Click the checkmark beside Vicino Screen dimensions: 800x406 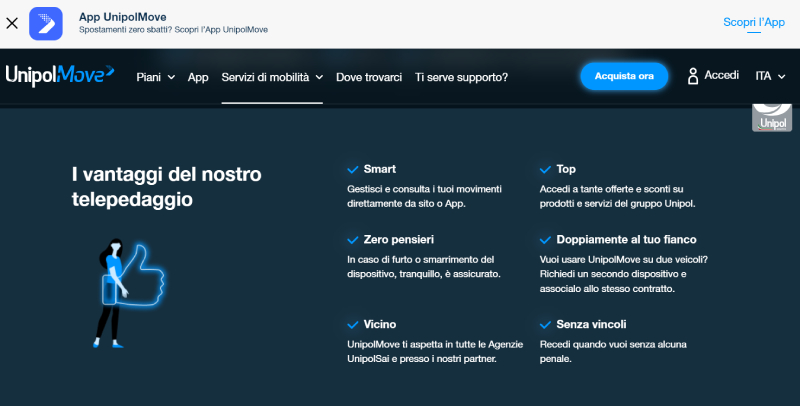point(353,325)
